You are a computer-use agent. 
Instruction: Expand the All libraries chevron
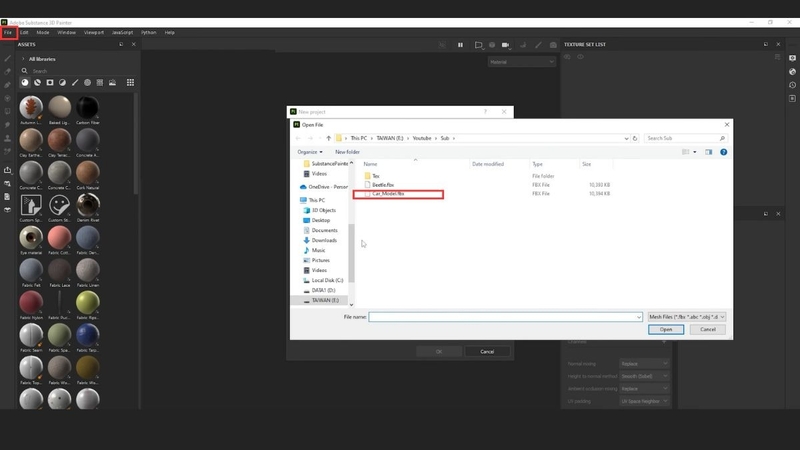23,59
